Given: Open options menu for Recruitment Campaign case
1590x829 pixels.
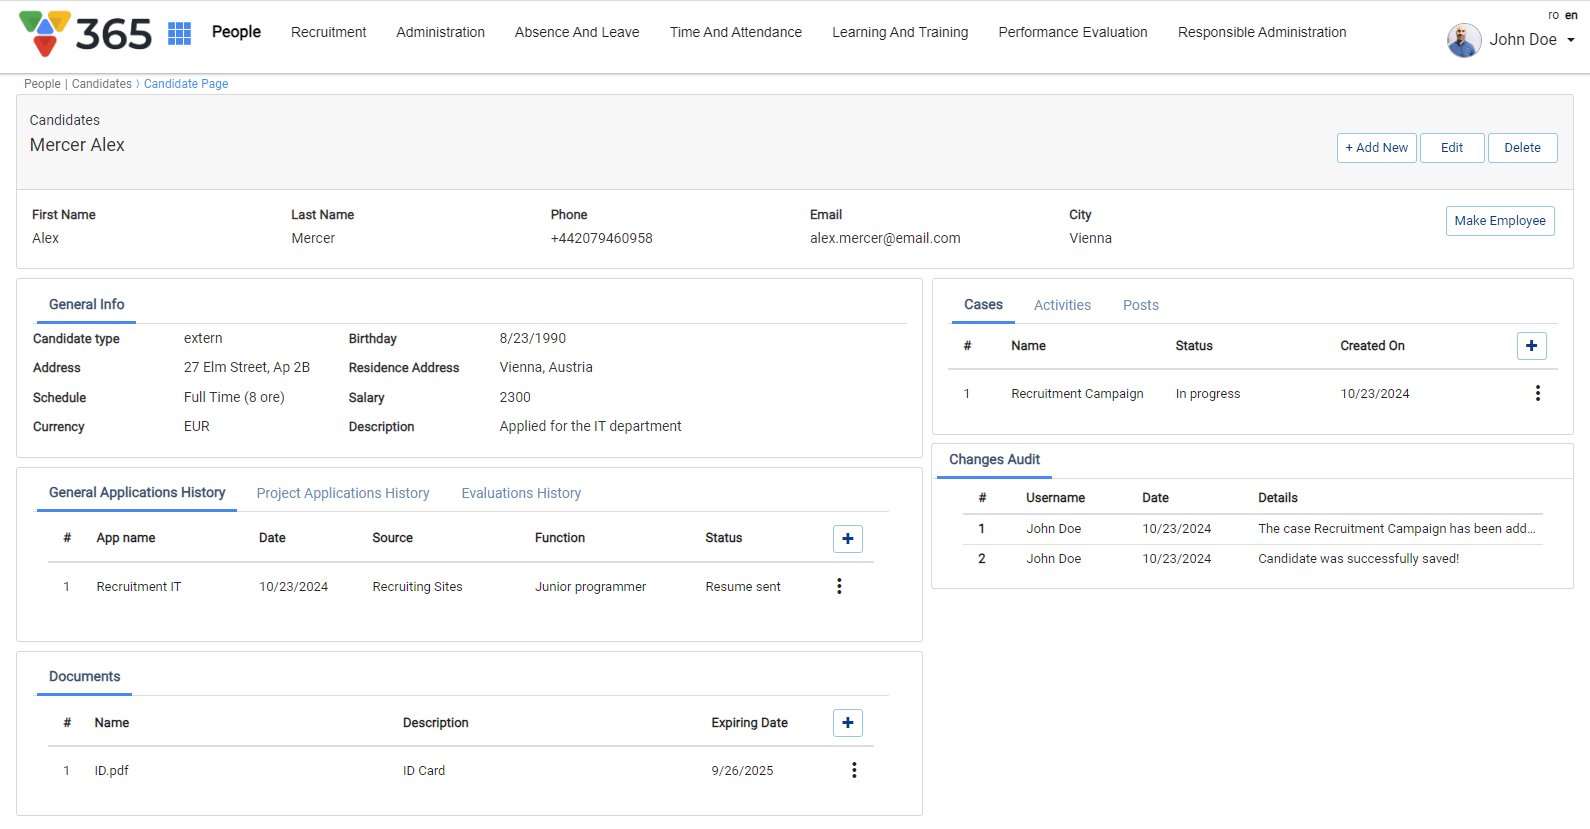Looking at the screenshot, I should click(x=1537, y=394).
